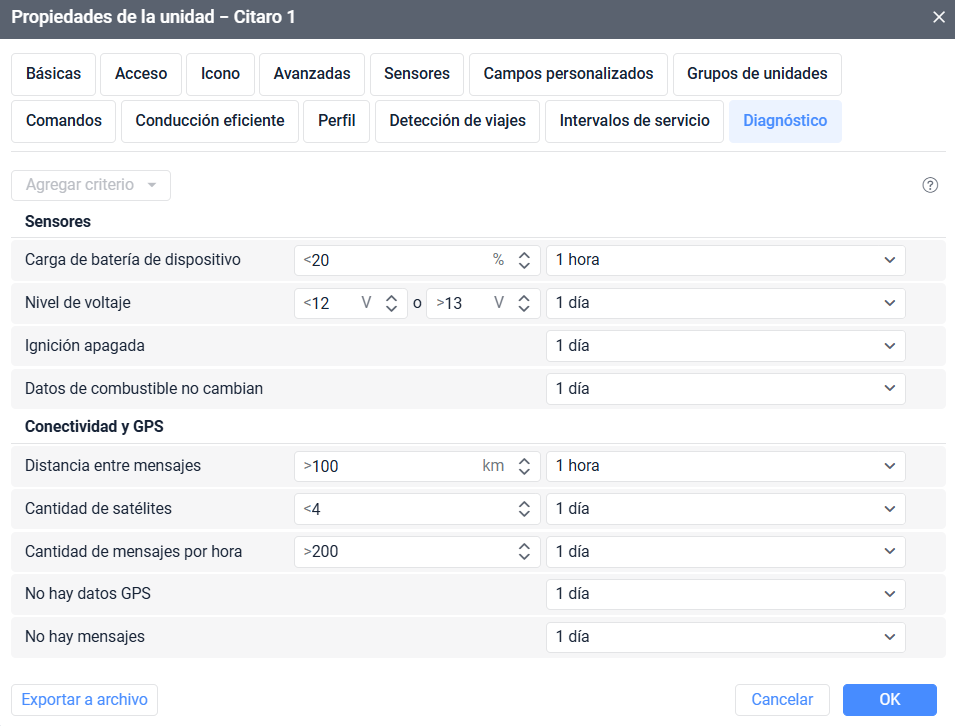Click the Cancelar button
This screenshot has width=955, height=726.
click(x=782, y=700)
